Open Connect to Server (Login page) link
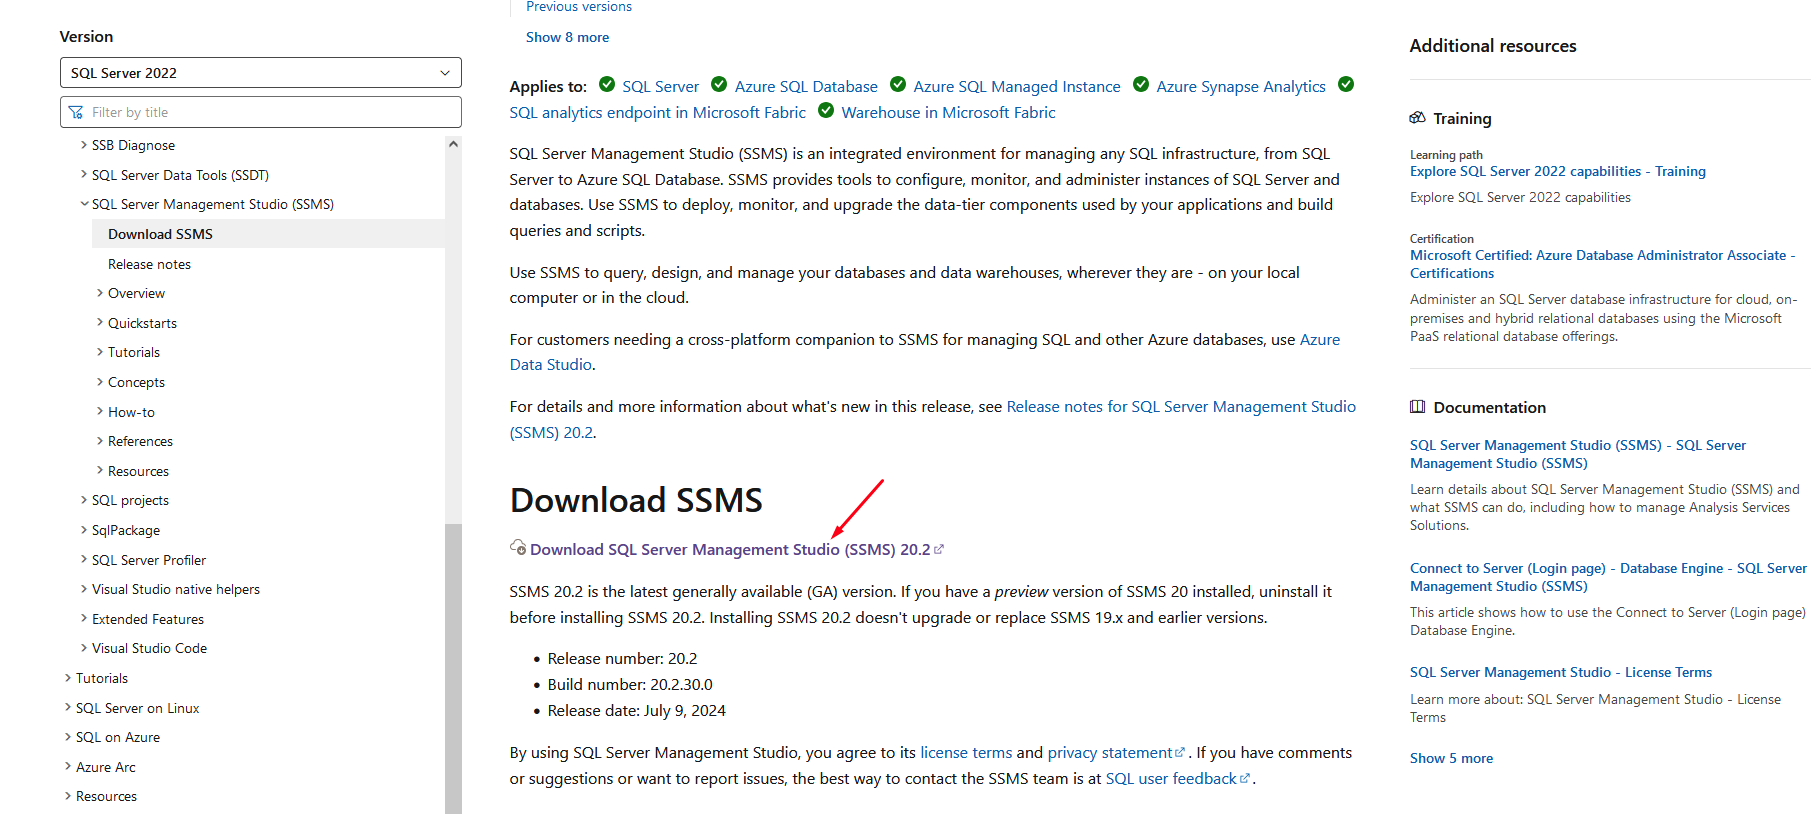Image resolution: width=1812 pixels, height=814 pixels. point(1608,577)
